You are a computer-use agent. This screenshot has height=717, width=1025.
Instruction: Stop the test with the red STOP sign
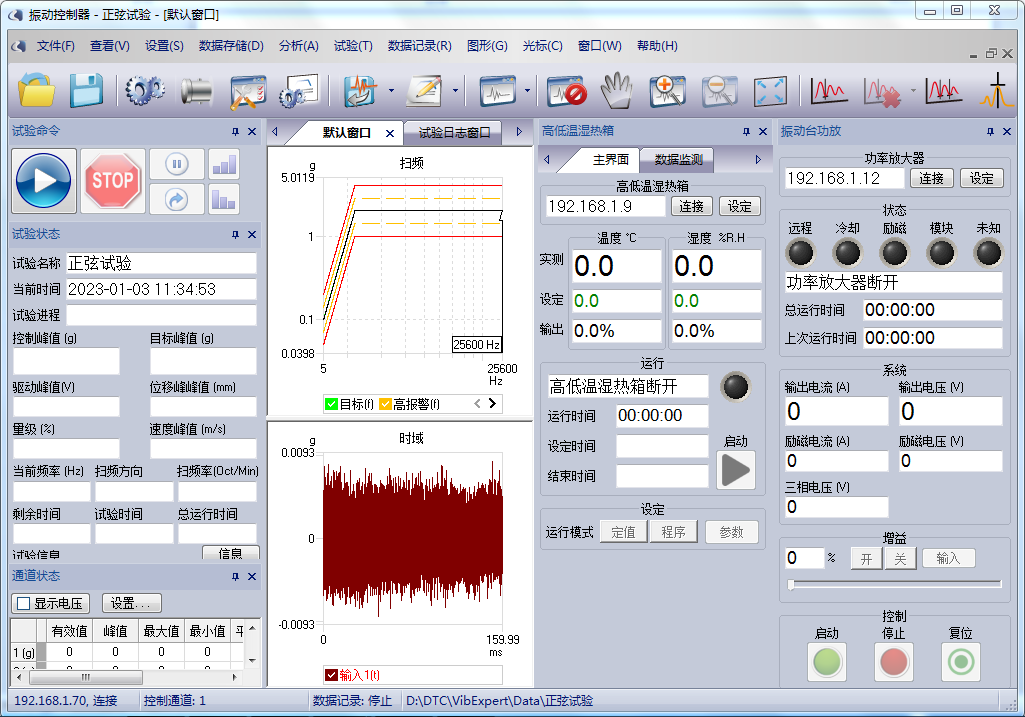tap(112, 181)
